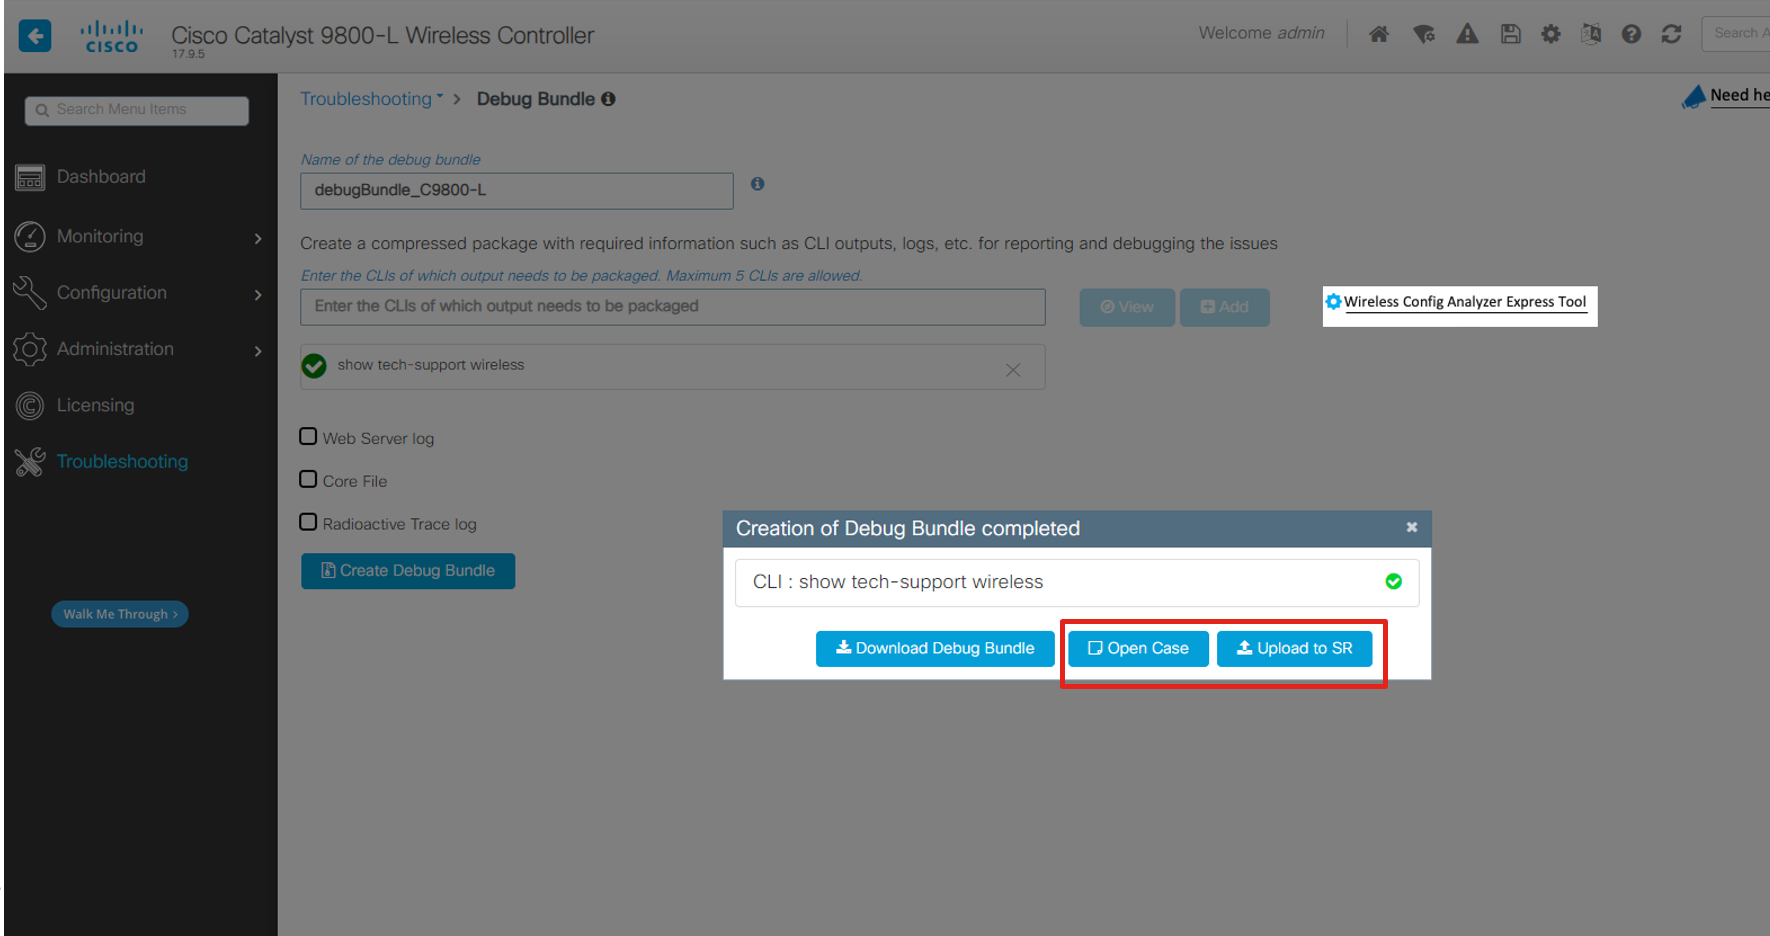Open the help question mark icon
The height and width of the screenshot is (936, 1770).
(1631, 34)
